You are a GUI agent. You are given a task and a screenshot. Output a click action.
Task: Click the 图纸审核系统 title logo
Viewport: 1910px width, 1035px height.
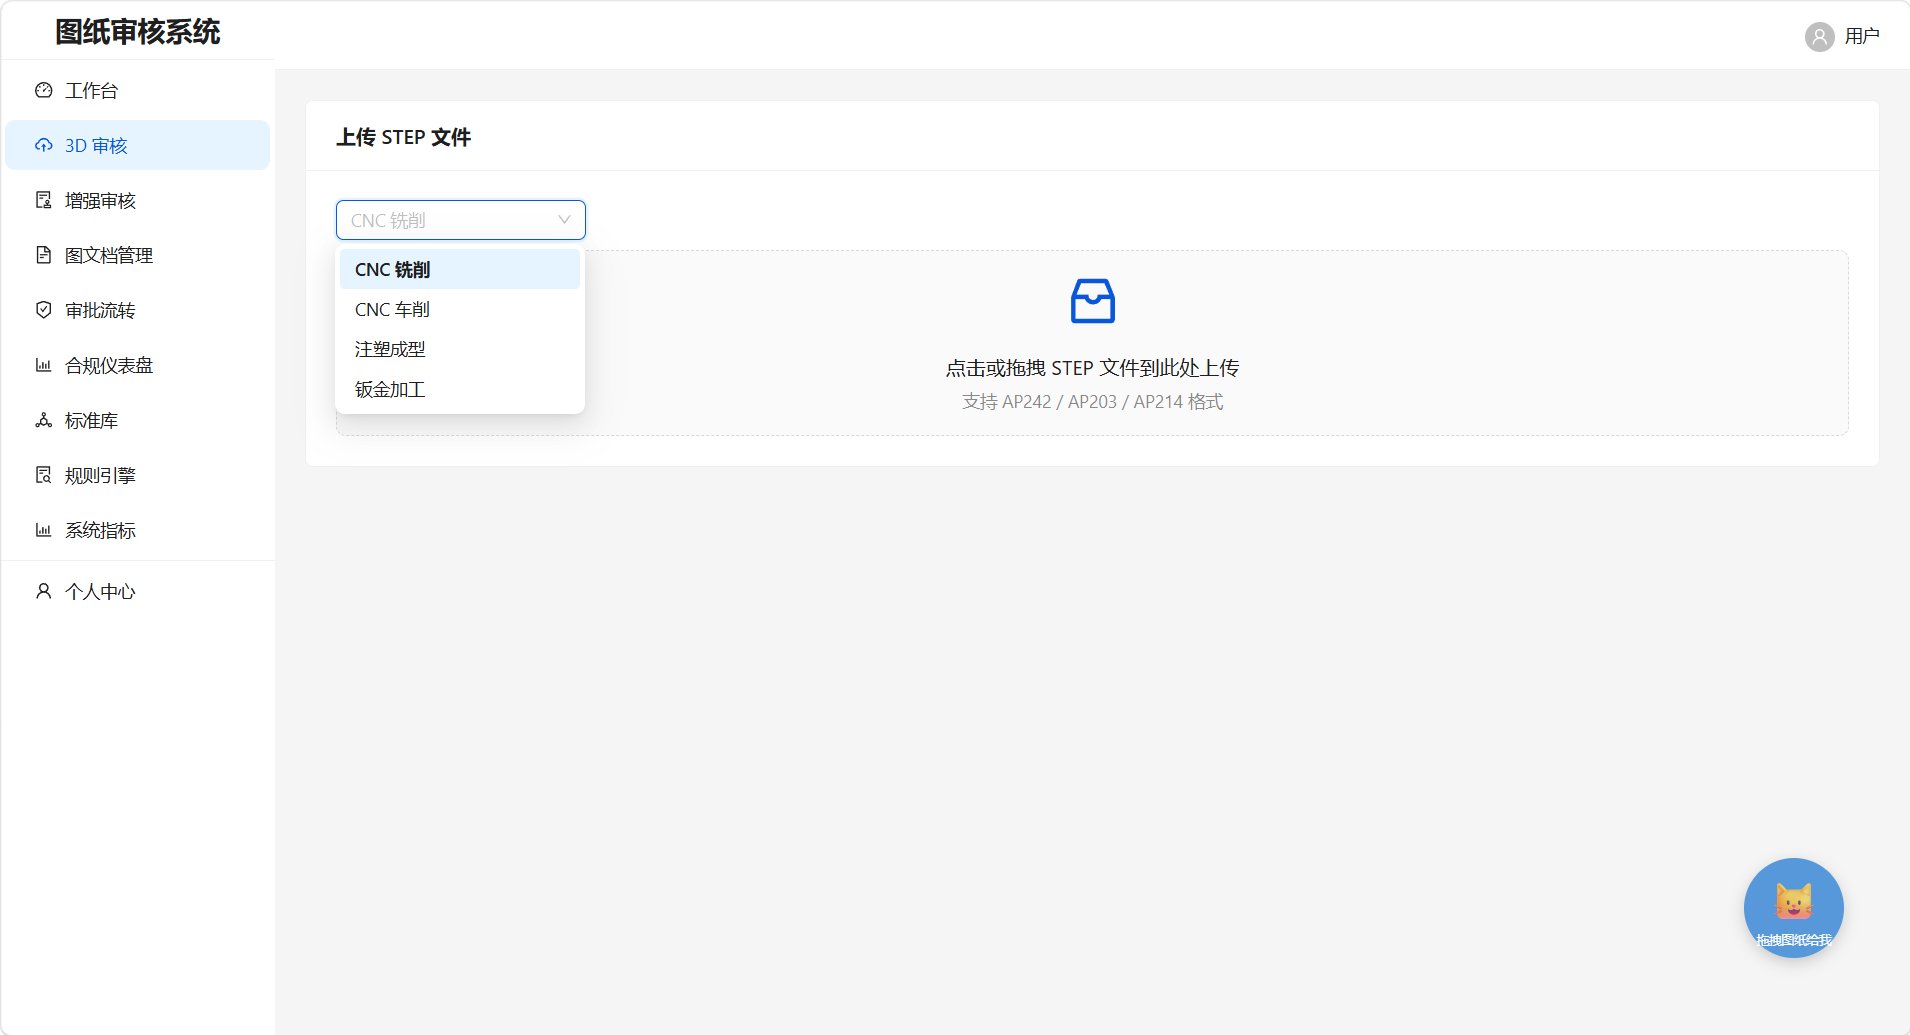[138, 32]
